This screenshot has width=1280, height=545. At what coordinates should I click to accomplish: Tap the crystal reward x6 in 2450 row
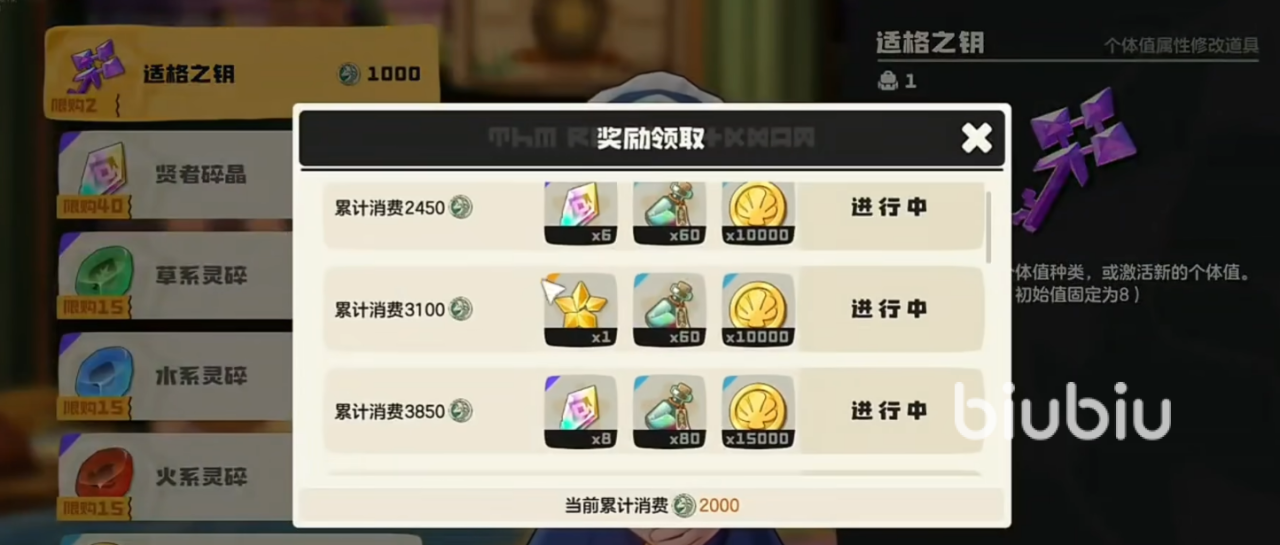(x=581, y=212)
